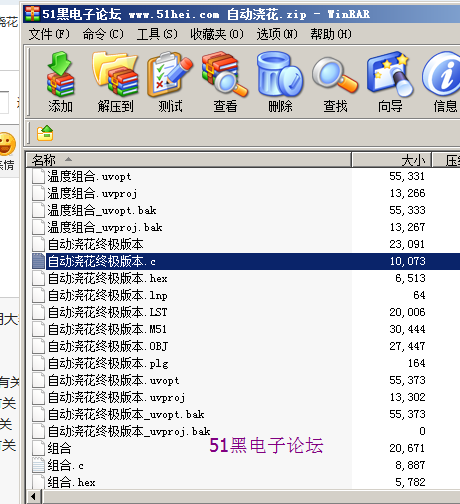Image resolution: width=460 pixels, height=504 pixels.
Task: Select file 自动浇花终极版本.hex
Action: 107,278
